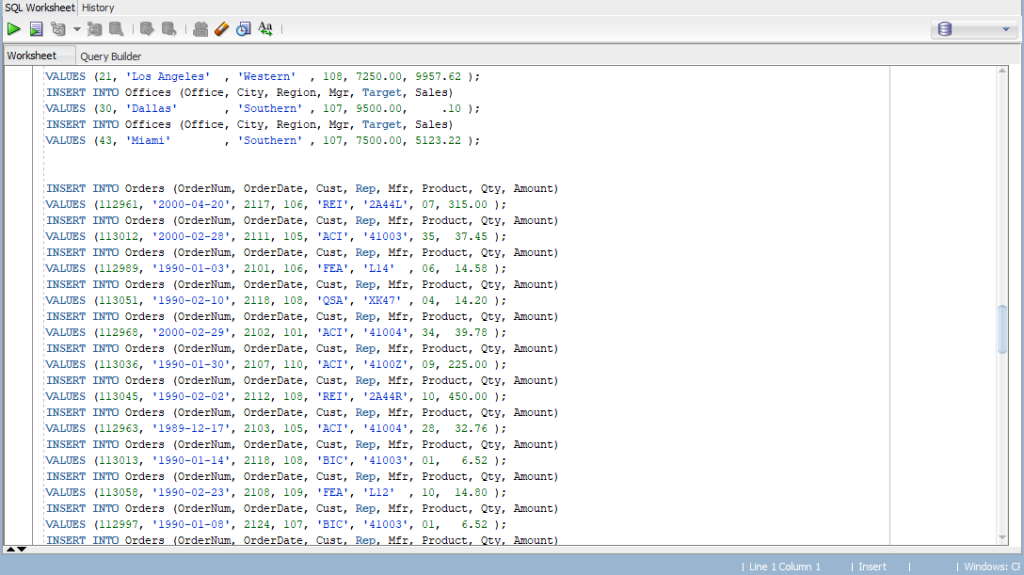
Task: Click the up splitter arrow at bottom left
Action: [10, 550]
